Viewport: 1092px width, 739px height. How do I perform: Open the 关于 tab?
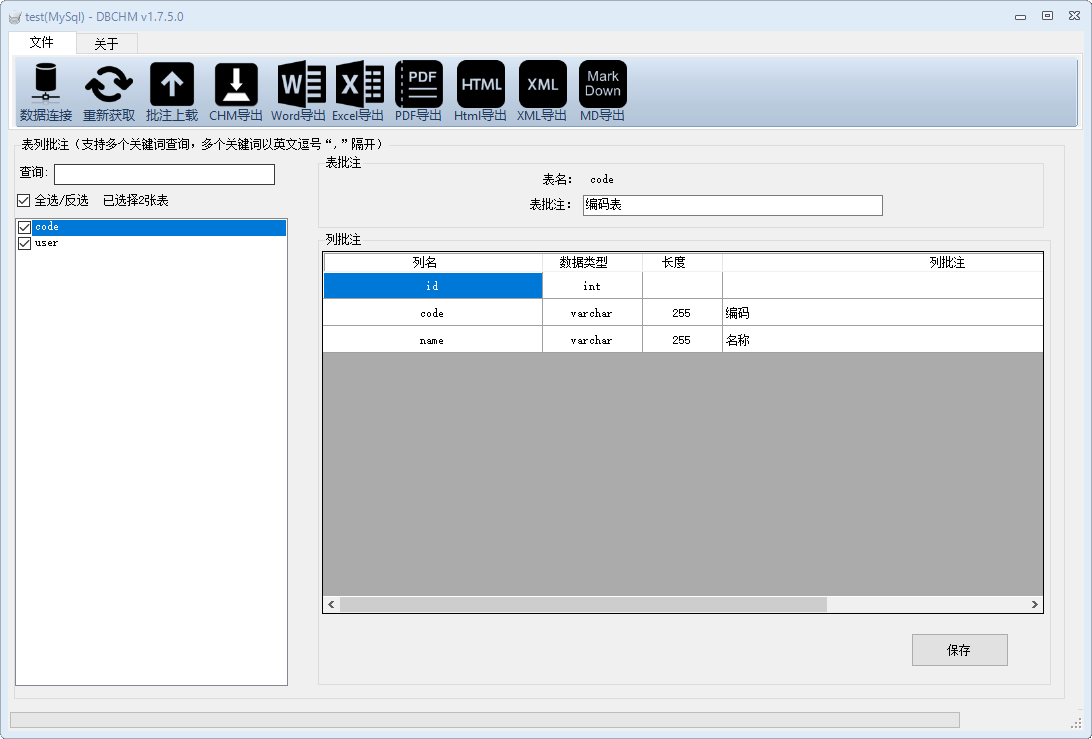point(106,44)
